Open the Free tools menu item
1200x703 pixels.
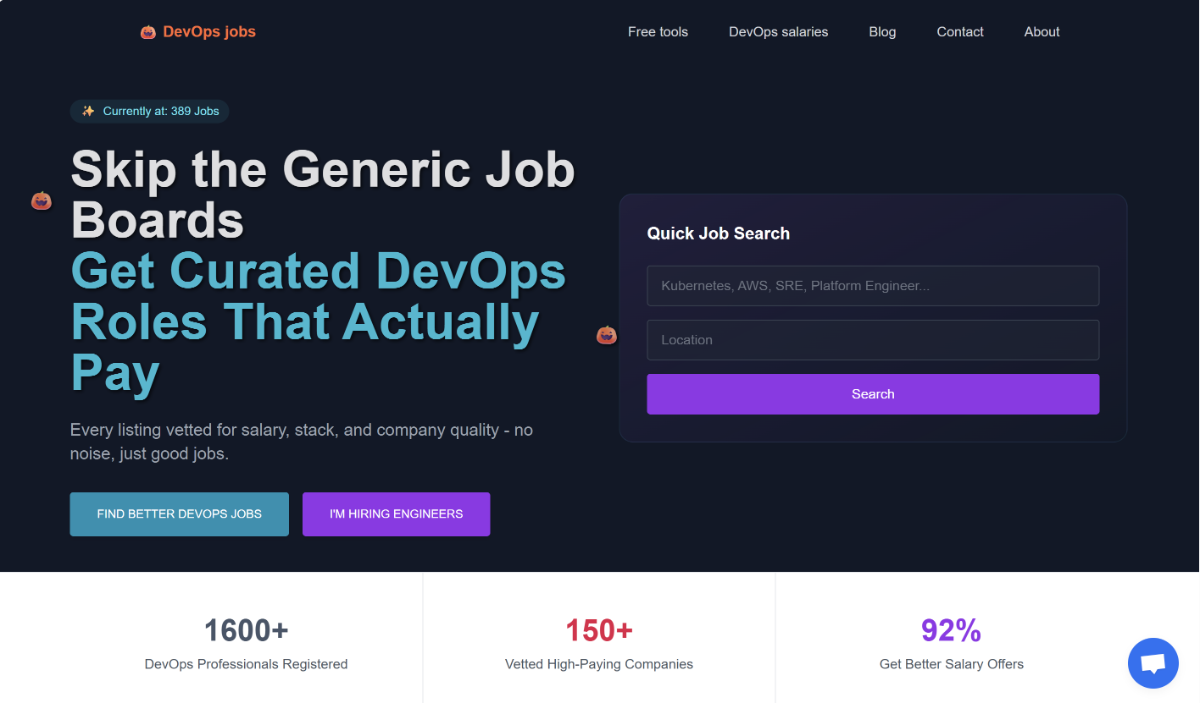pos(658,31)
